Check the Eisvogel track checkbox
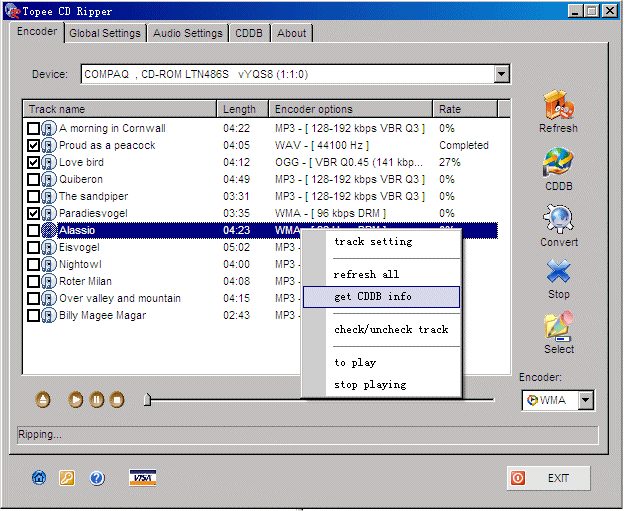625x511 pixels. click(33, 247)
